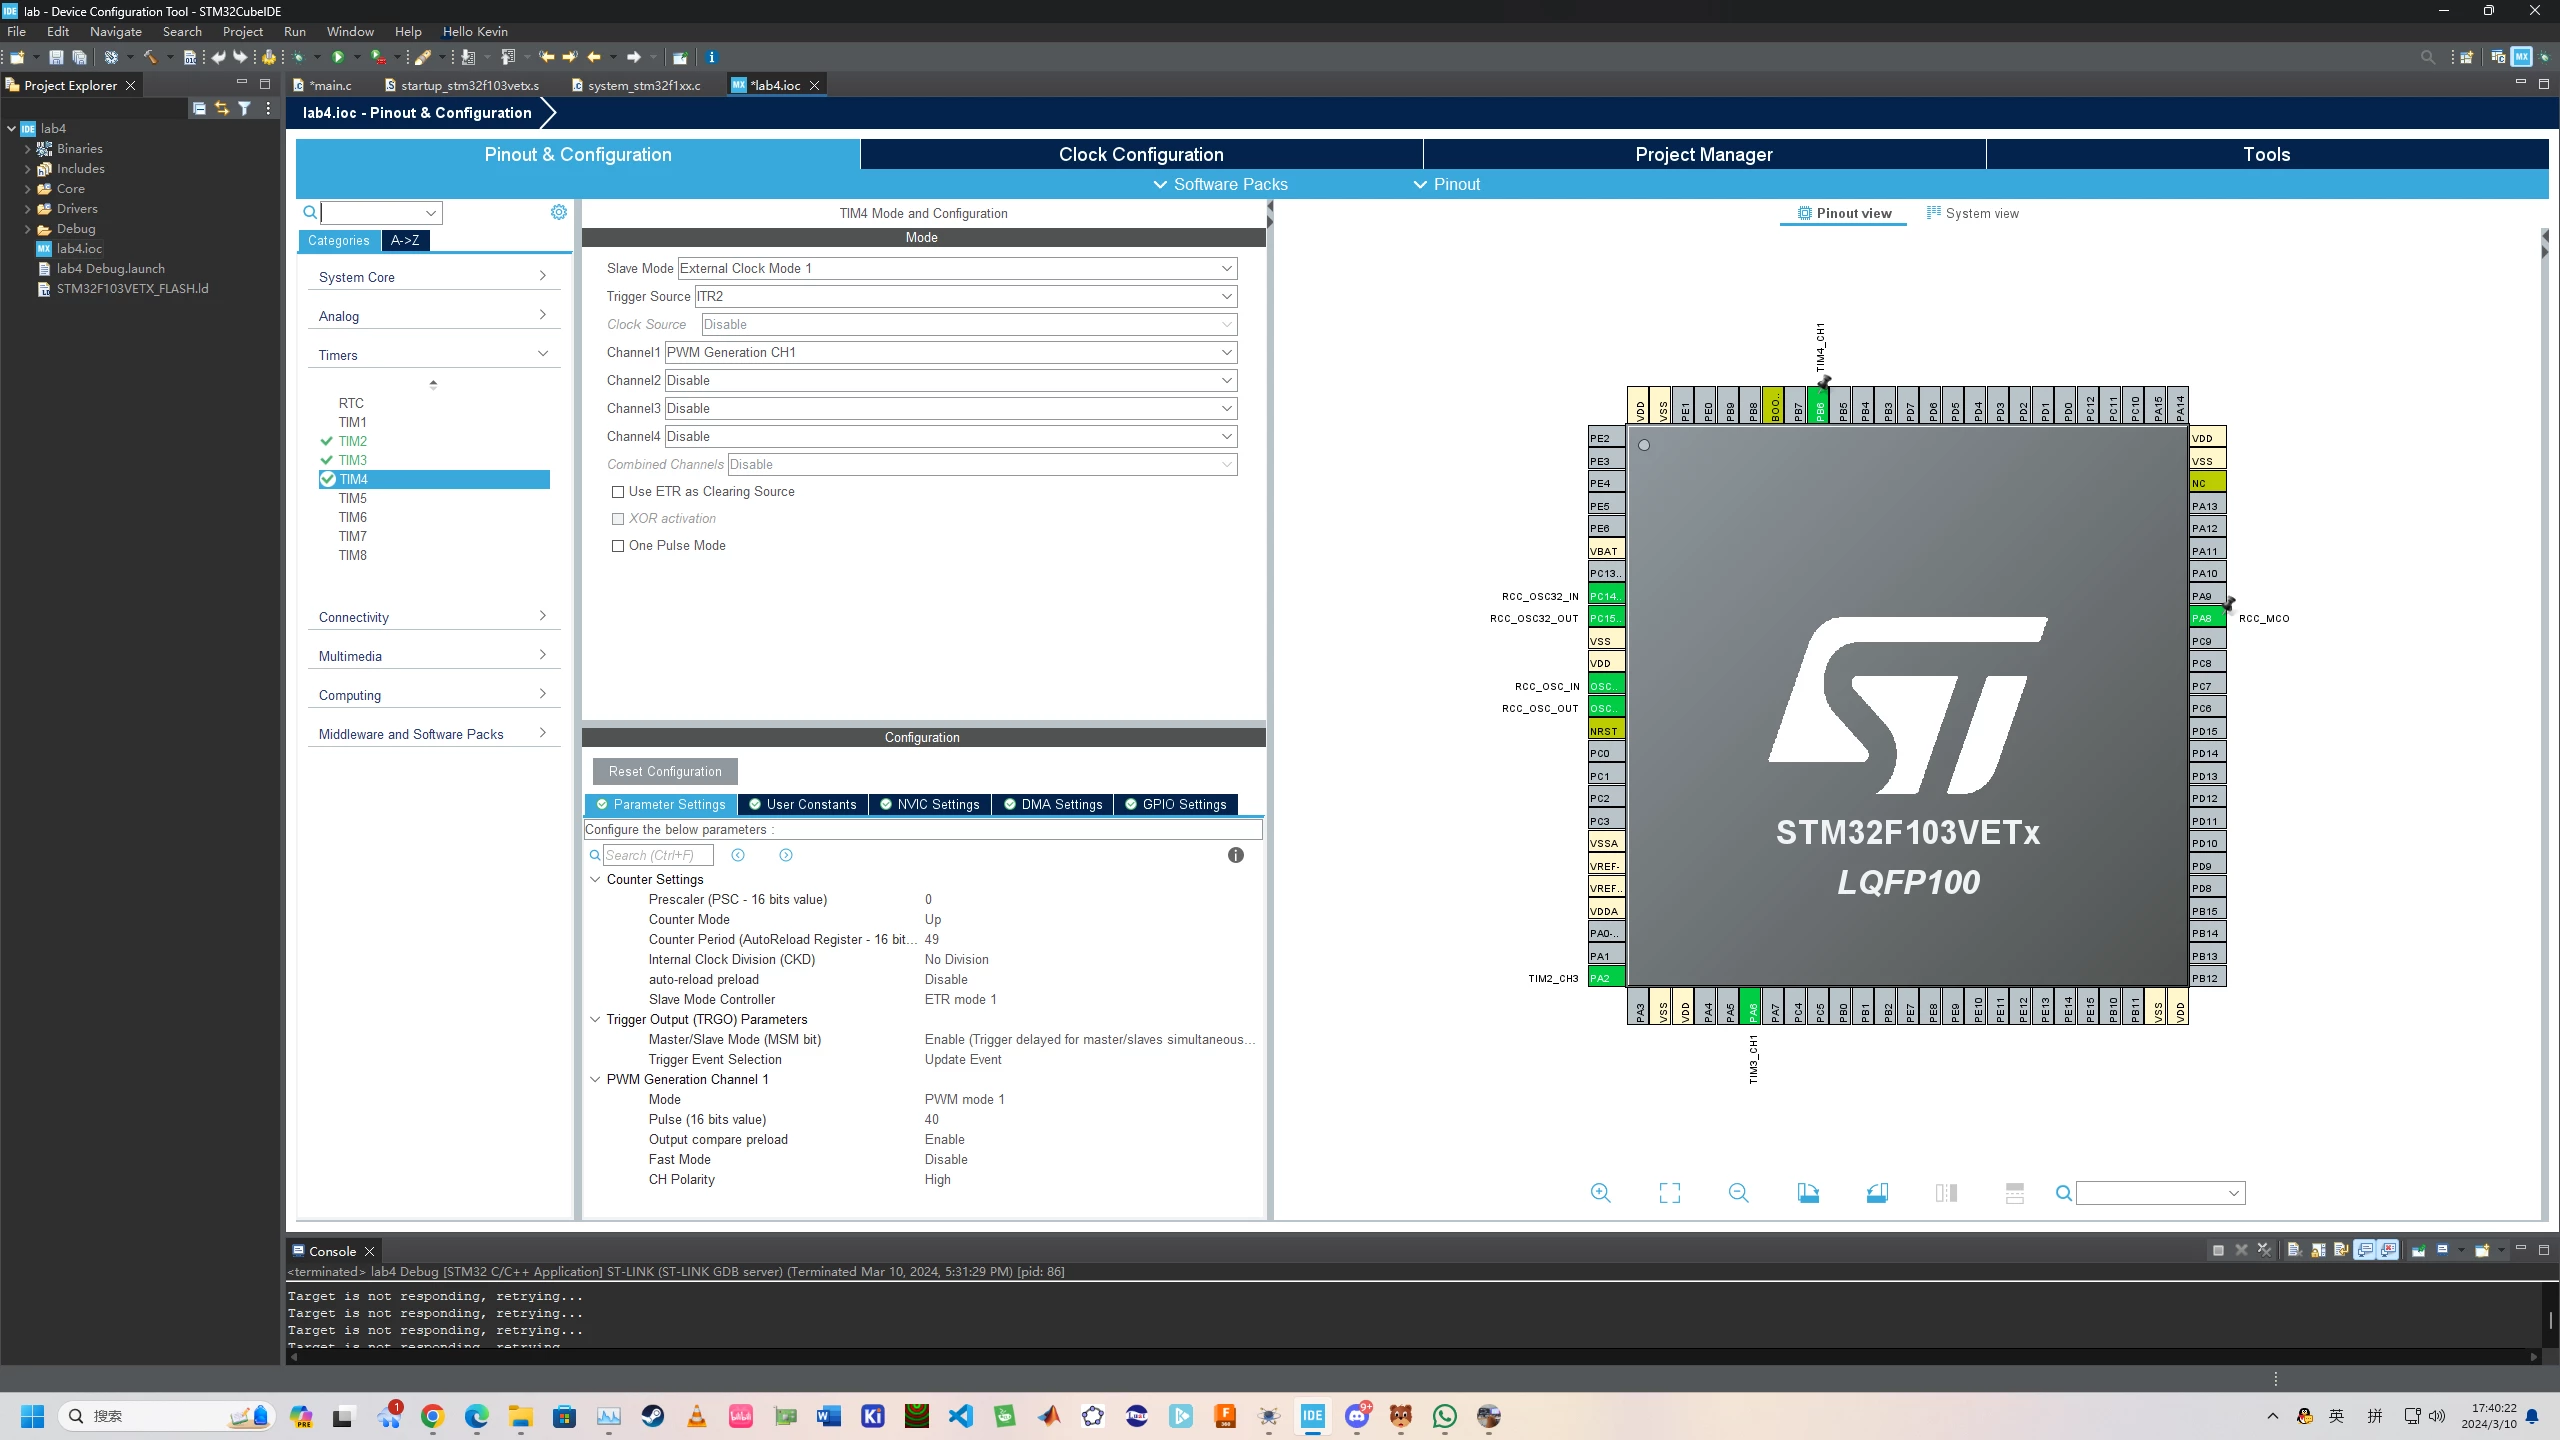Open Google Chrome from the taskbar
This screenshot has height=1440, width=2560.
pos(432,1416)
